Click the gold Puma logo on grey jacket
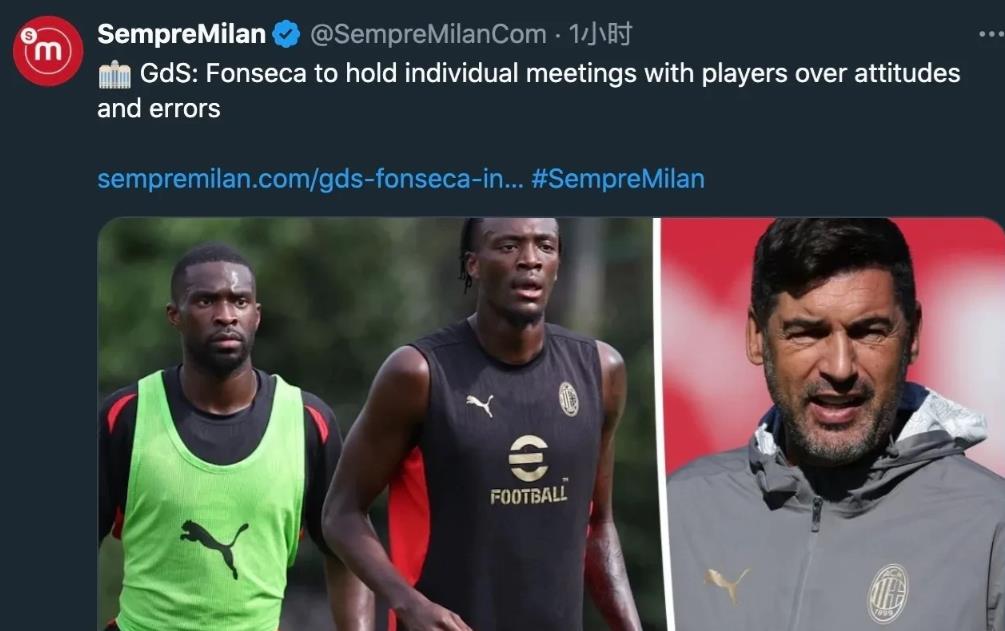 click(727, 583)
